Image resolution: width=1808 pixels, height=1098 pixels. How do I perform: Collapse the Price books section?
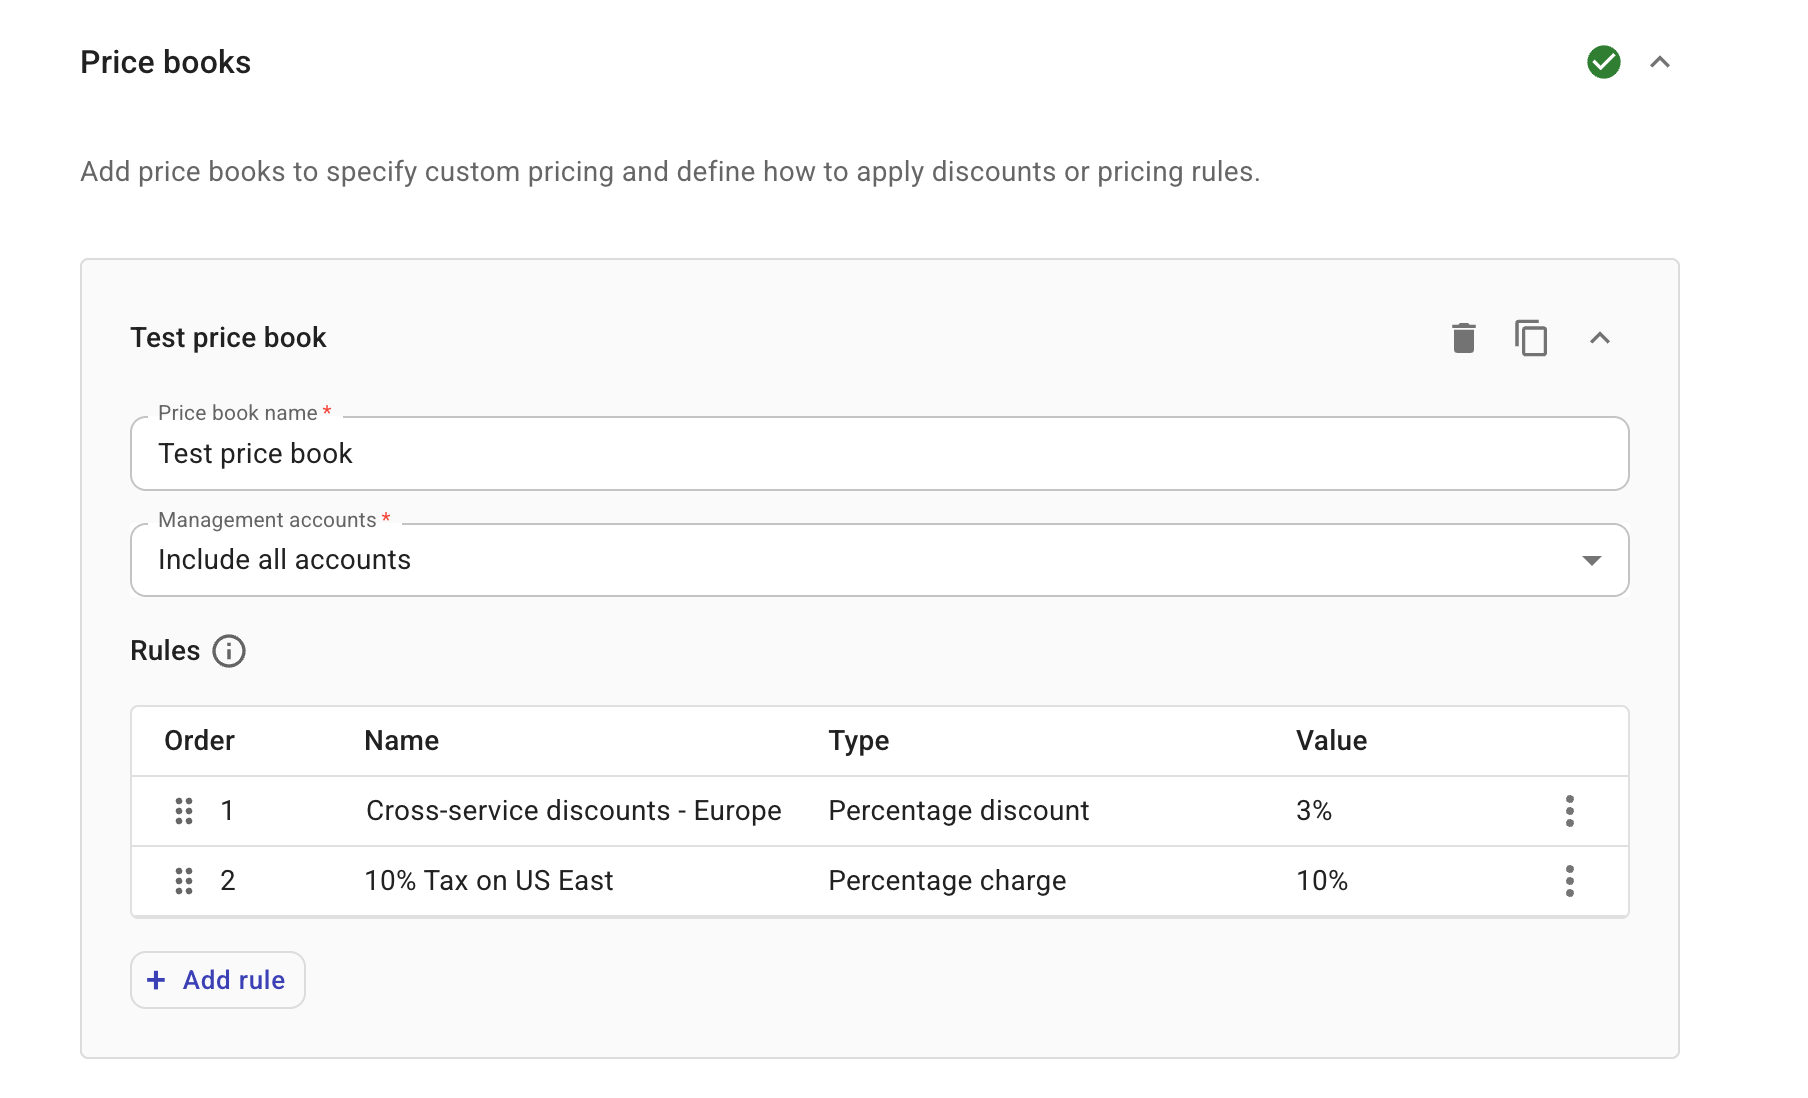click(x=1660, y=62)
